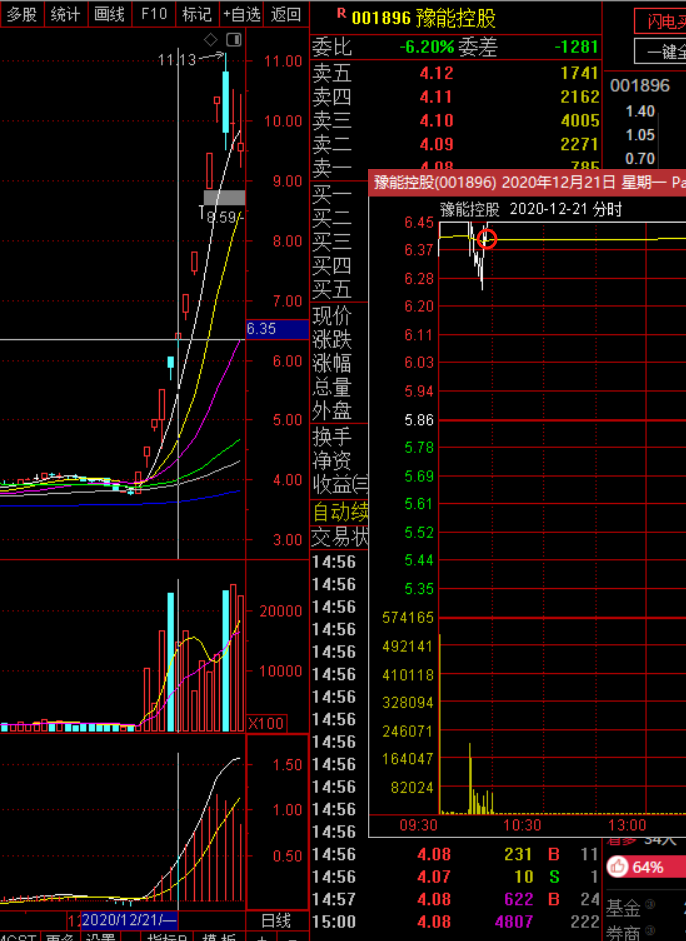
Task: Open the 统计 statistics menu
Action: pos(65,14)
